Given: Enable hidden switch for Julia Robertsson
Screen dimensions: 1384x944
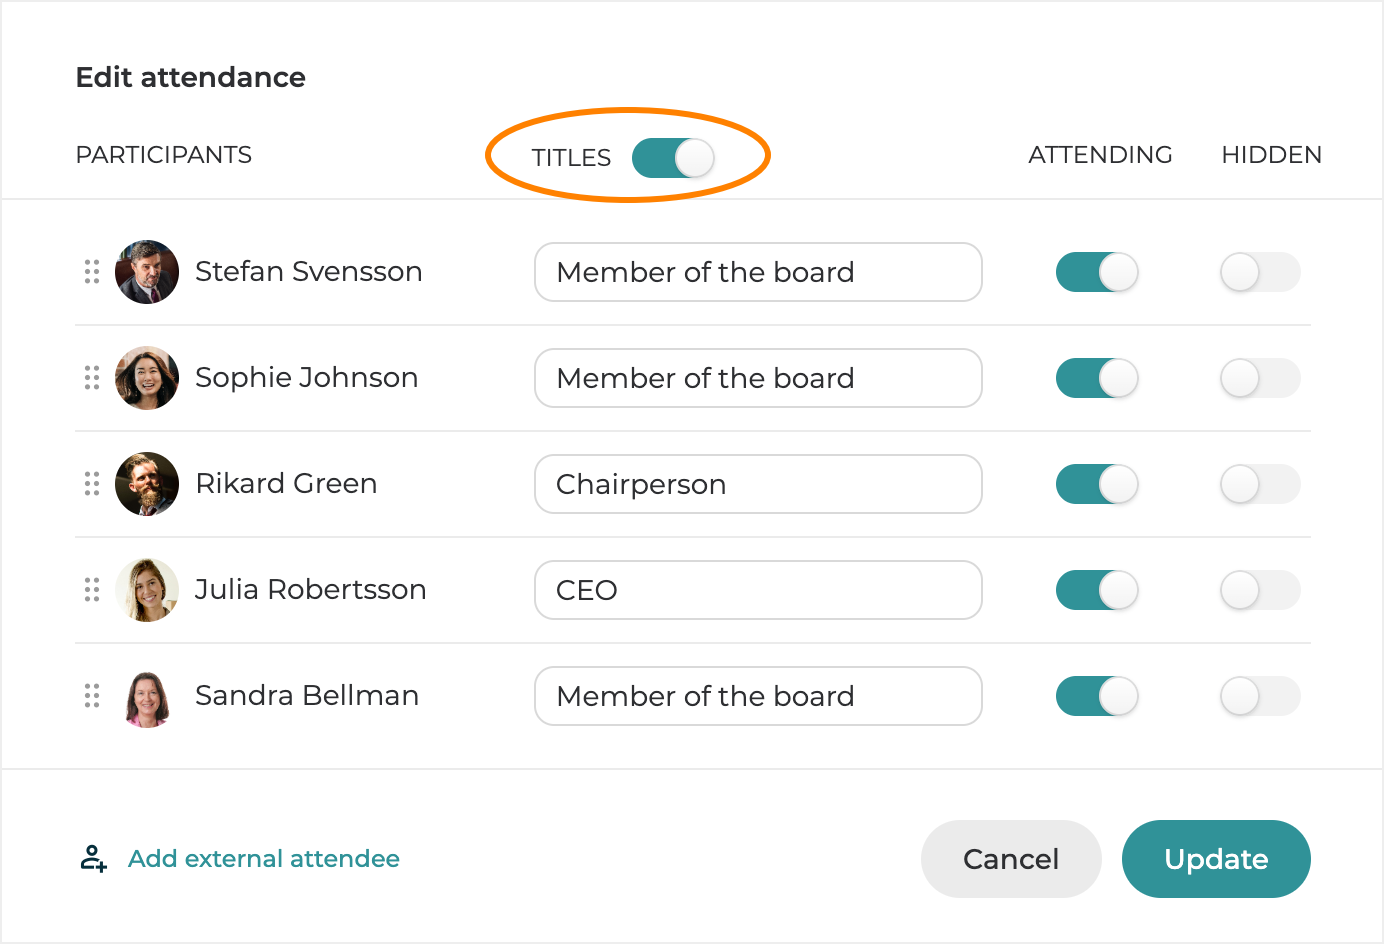Looking at the screenshot, I should pyautogui.click(x=1260, y=590).
